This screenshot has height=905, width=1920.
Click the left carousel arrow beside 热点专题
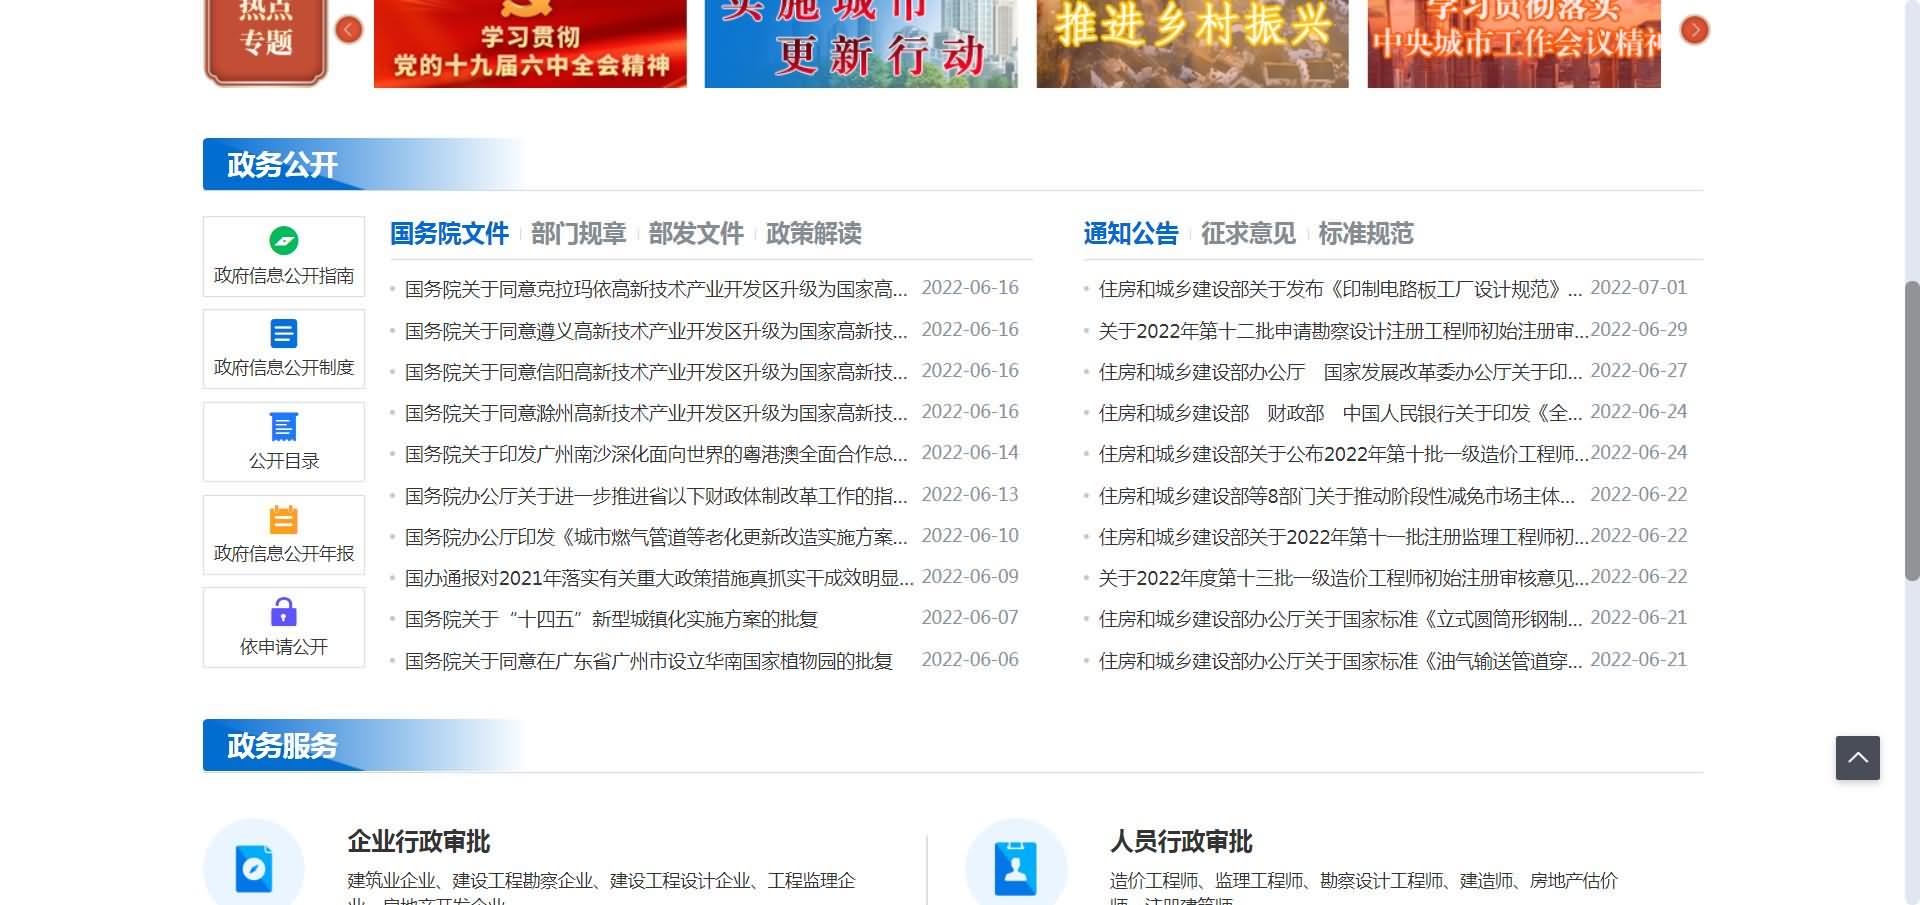pyautogui.click(x=349, y=30)
